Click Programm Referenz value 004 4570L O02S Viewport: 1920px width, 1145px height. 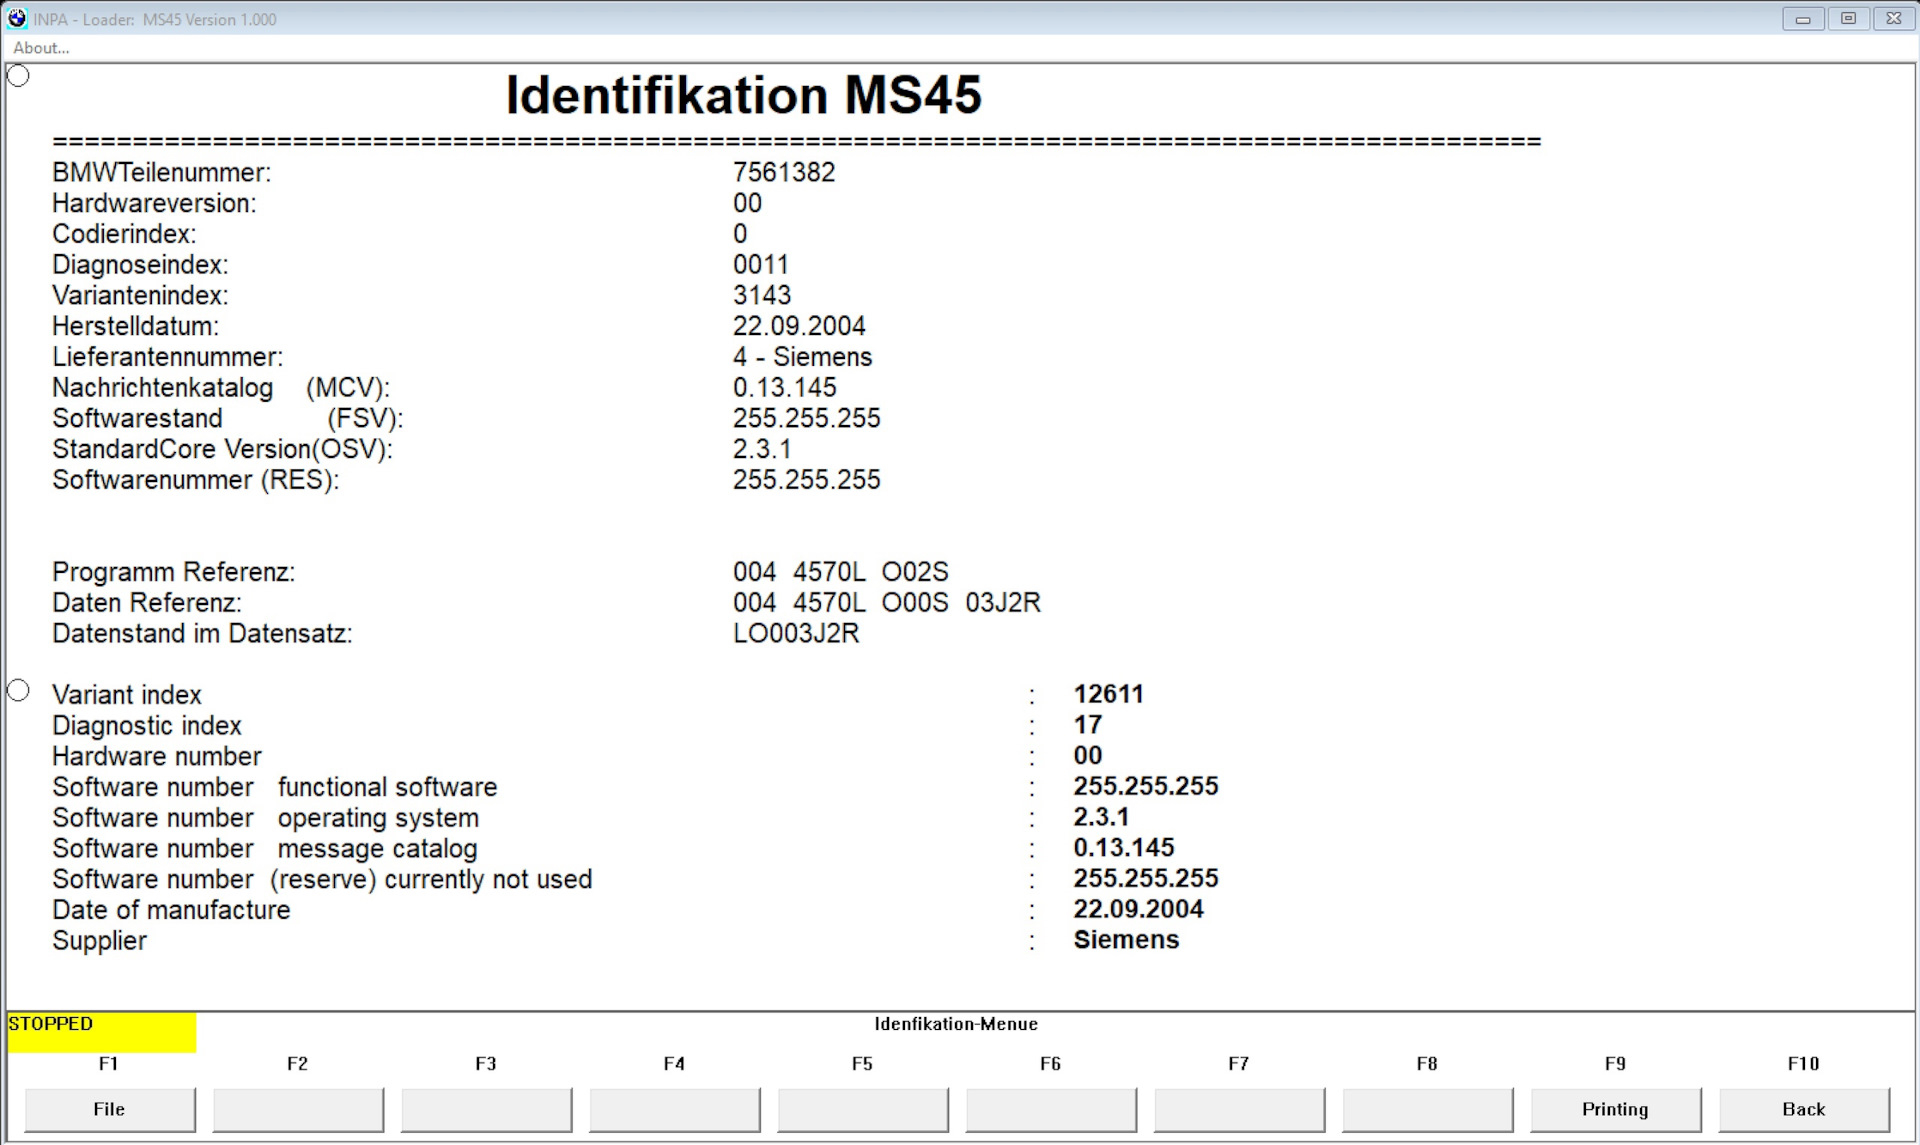[841, 572]
